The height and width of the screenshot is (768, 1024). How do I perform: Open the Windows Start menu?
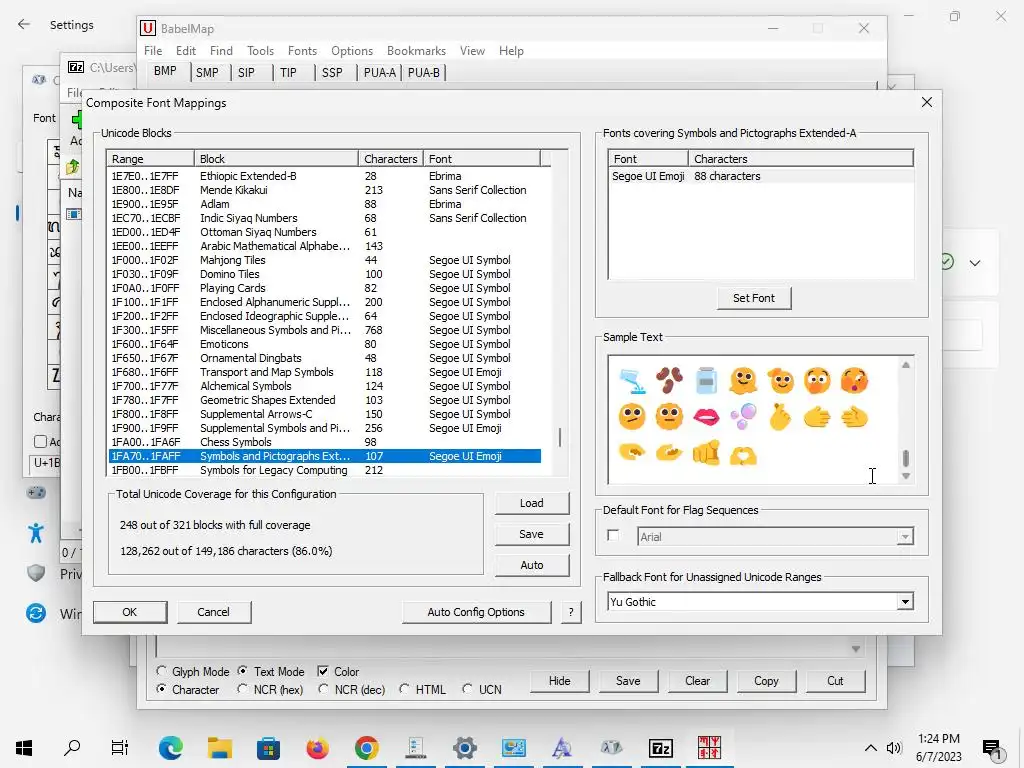(24, 747)
